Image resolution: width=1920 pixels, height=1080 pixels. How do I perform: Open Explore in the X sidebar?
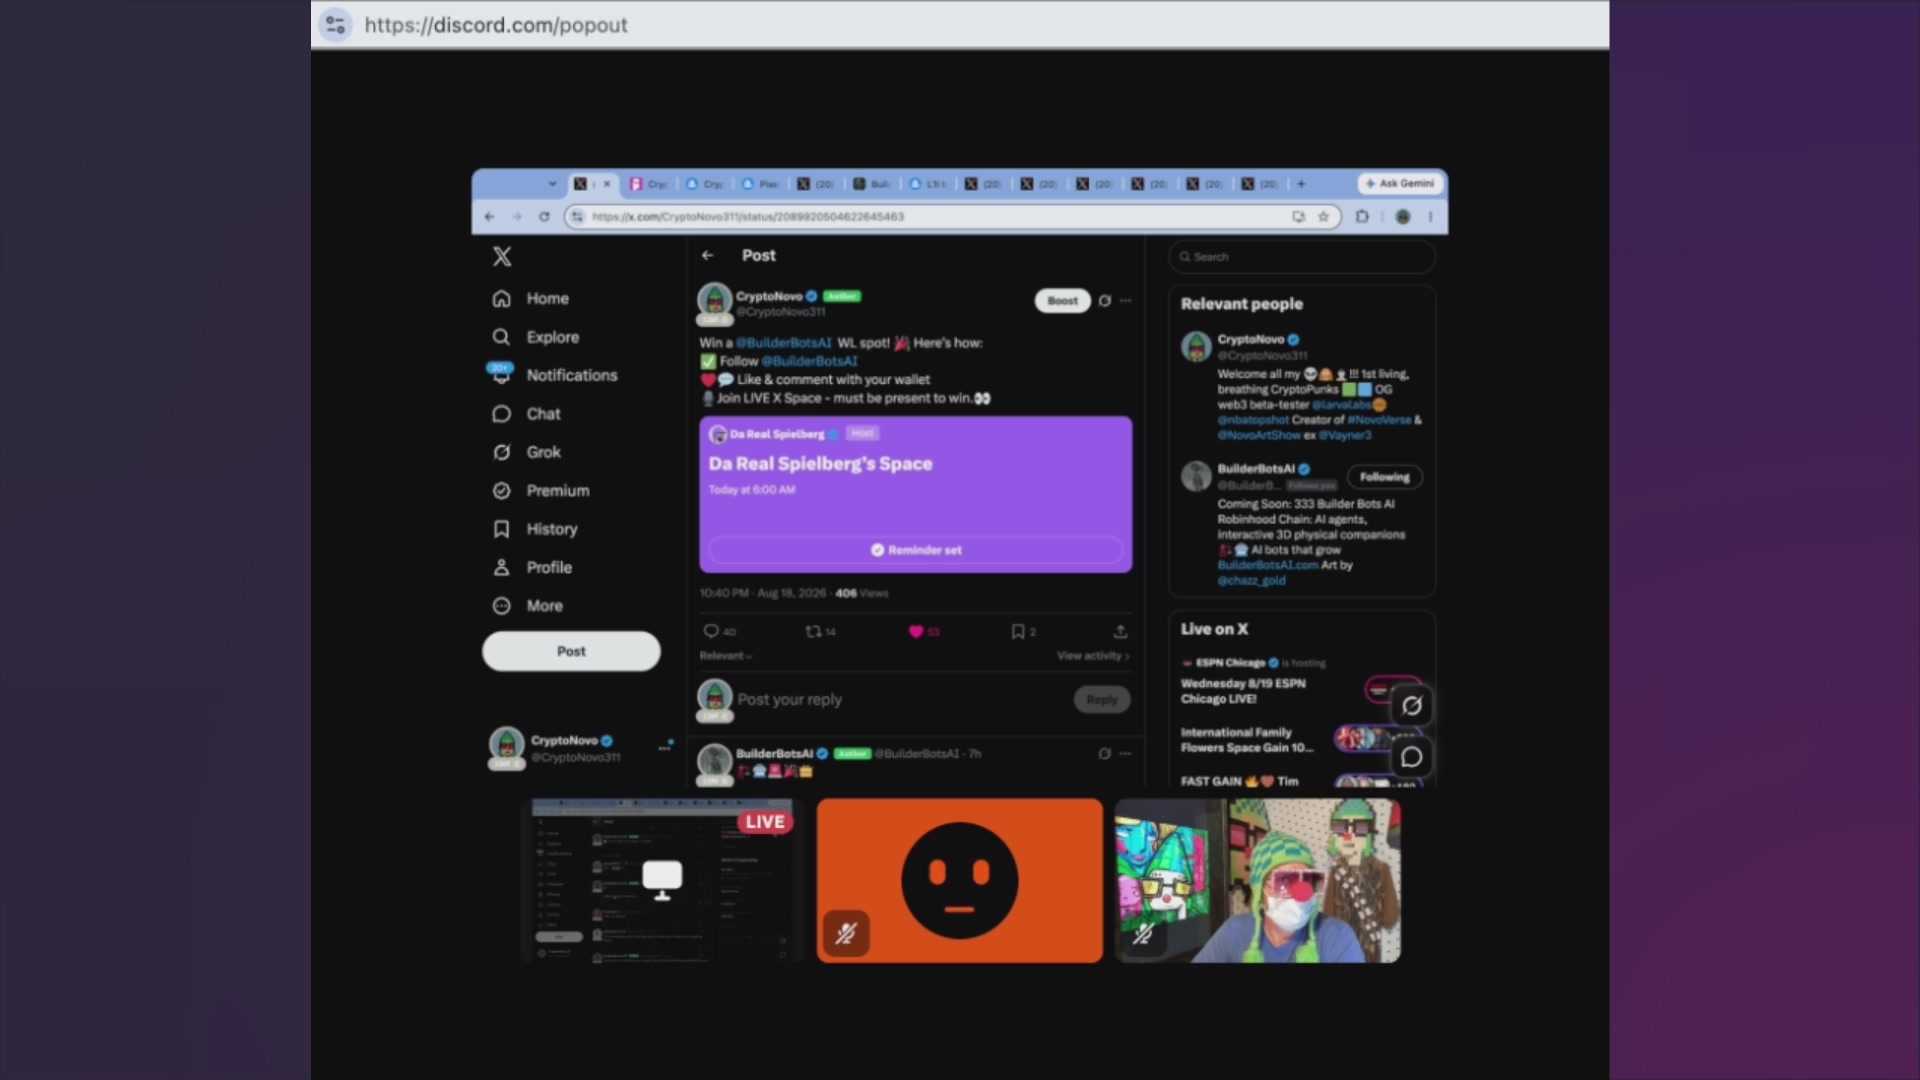[536, 337]
